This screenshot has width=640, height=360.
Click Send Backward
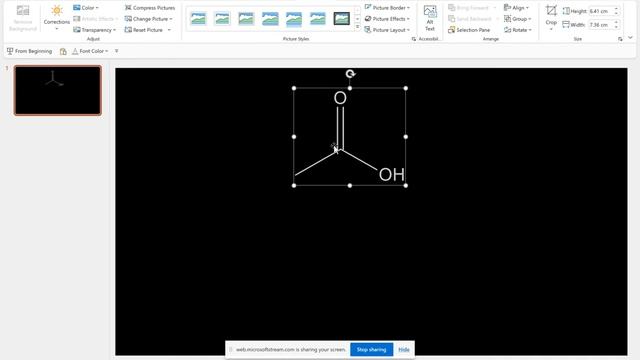click(469, 19)
